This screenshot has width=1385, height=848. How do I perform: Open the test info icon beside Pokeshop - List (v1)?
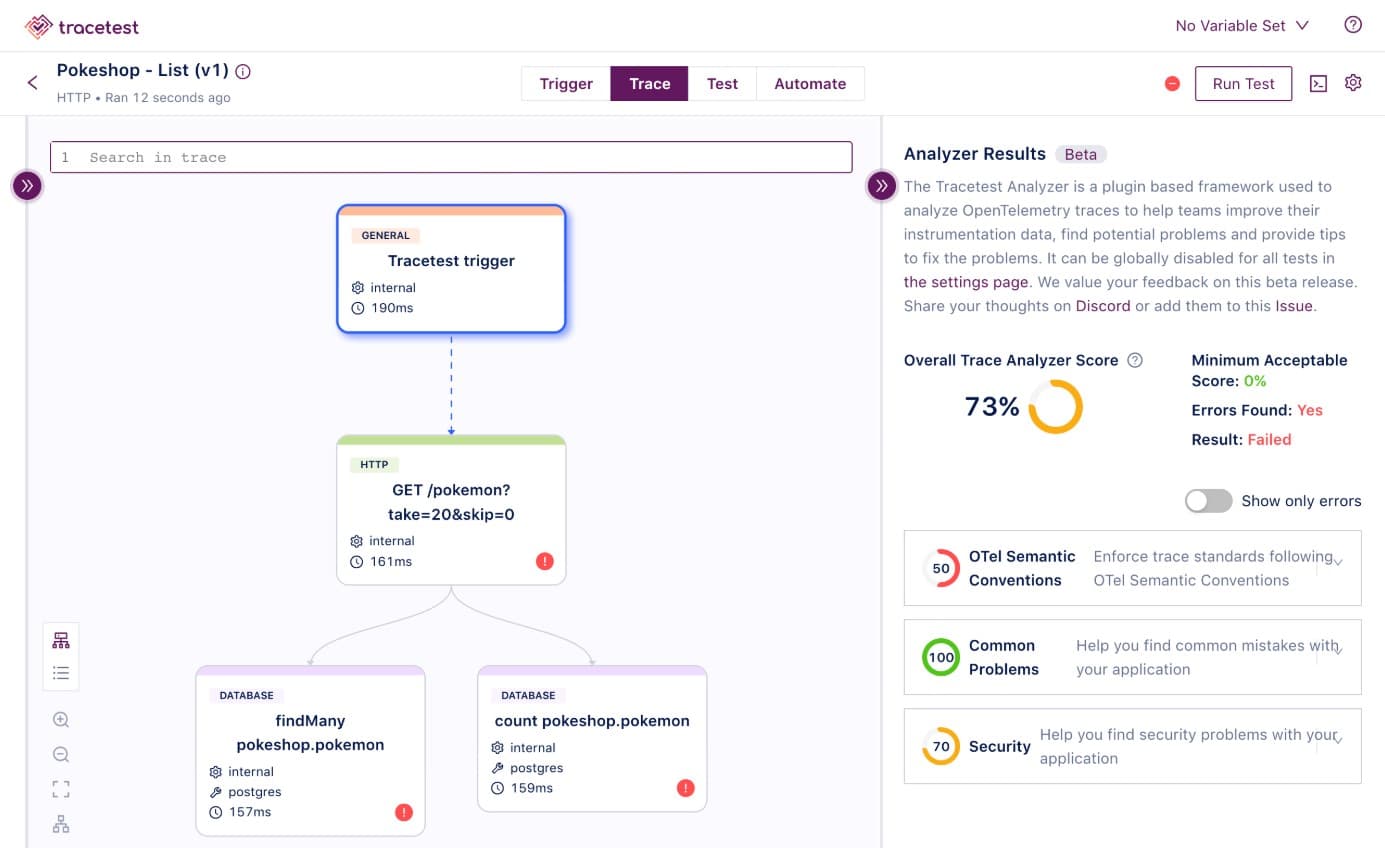[243, 72]
